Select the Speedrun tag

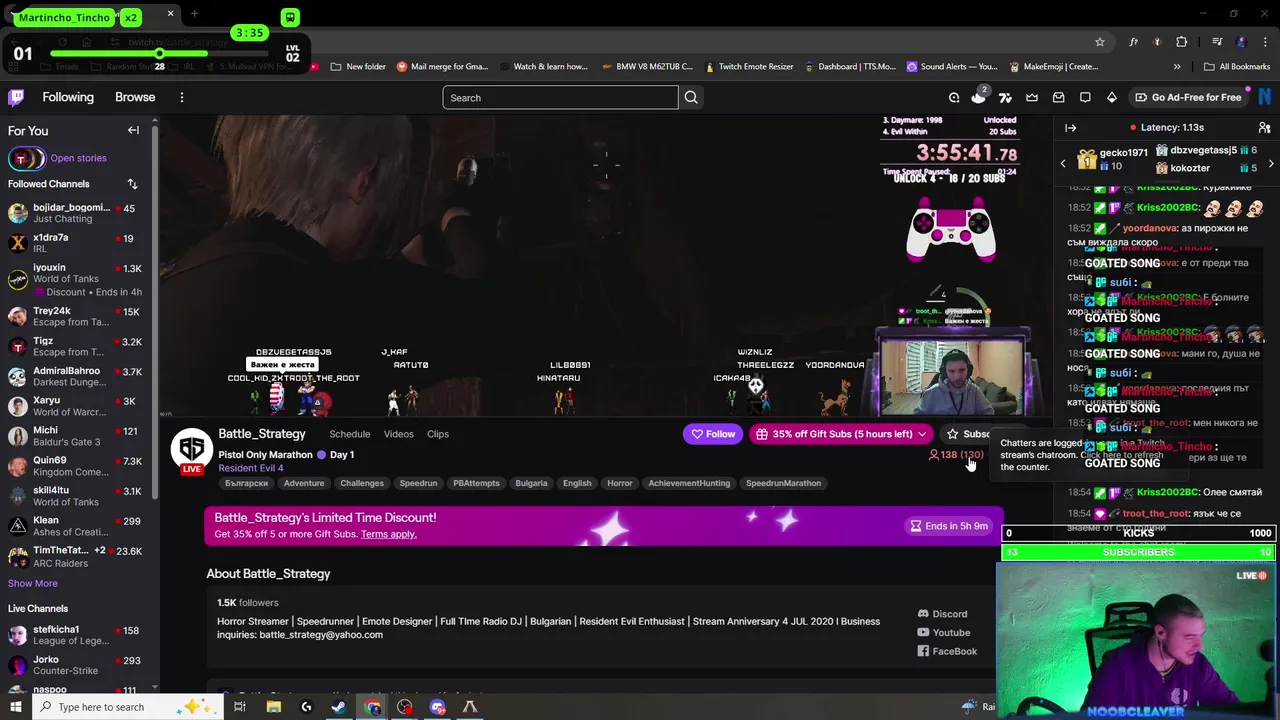[418, 483]
